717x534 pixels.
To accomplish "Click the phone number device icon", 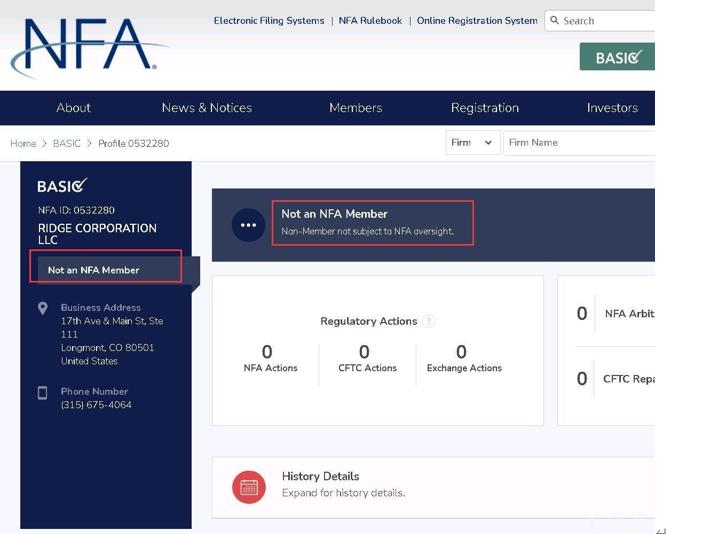I will [43, 393].
